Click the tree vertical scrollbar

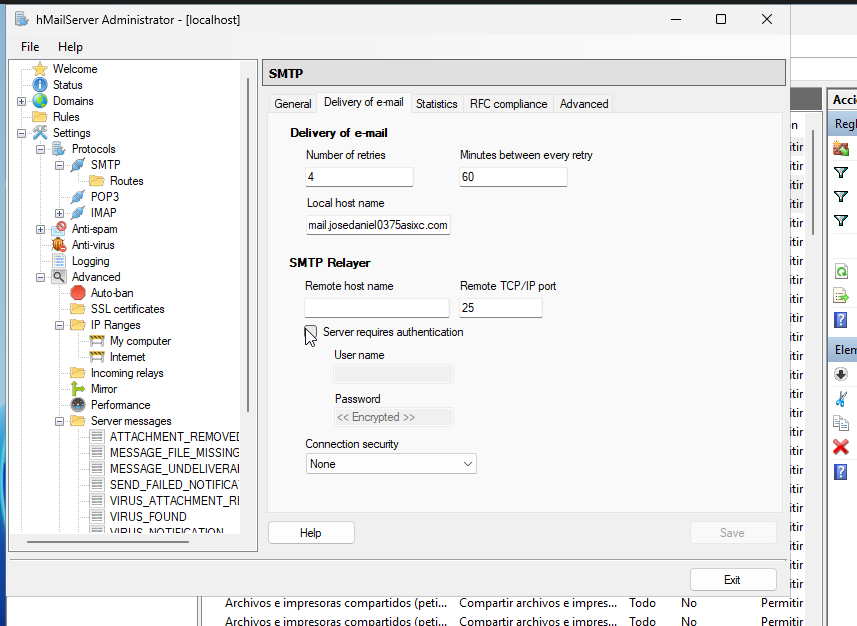point(248,245)
